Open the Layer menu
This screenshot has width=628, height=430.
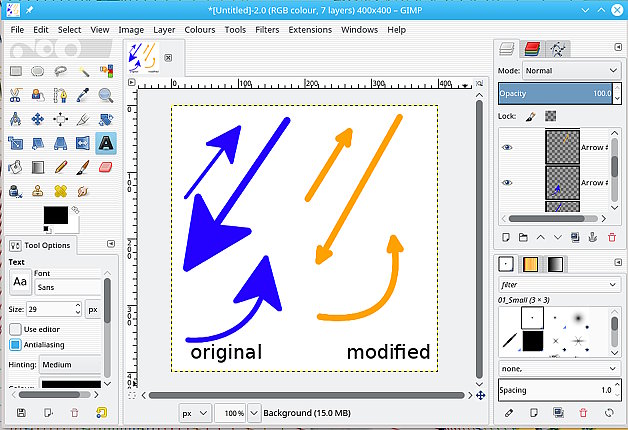(164, 30)
